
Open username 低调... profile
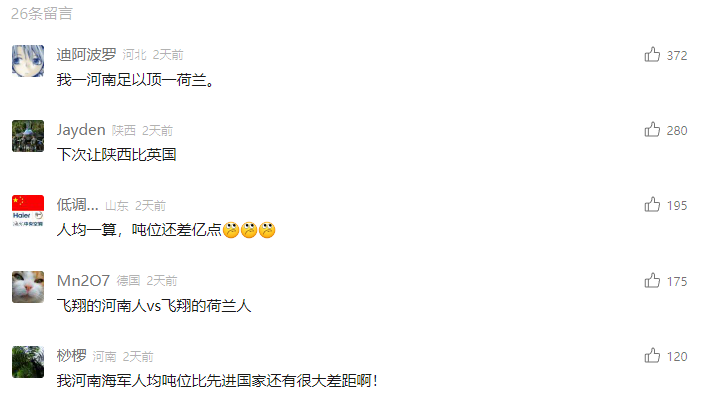pos(77,205)
